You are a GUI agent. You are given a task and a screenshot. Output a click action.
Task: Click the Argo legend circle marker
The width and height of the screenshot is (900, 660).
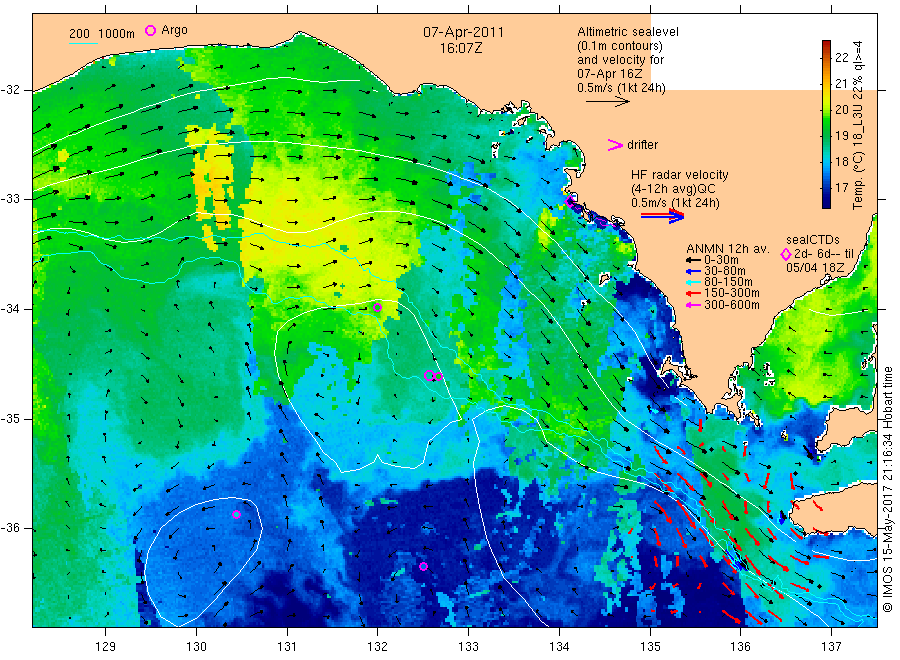point(150,30)
